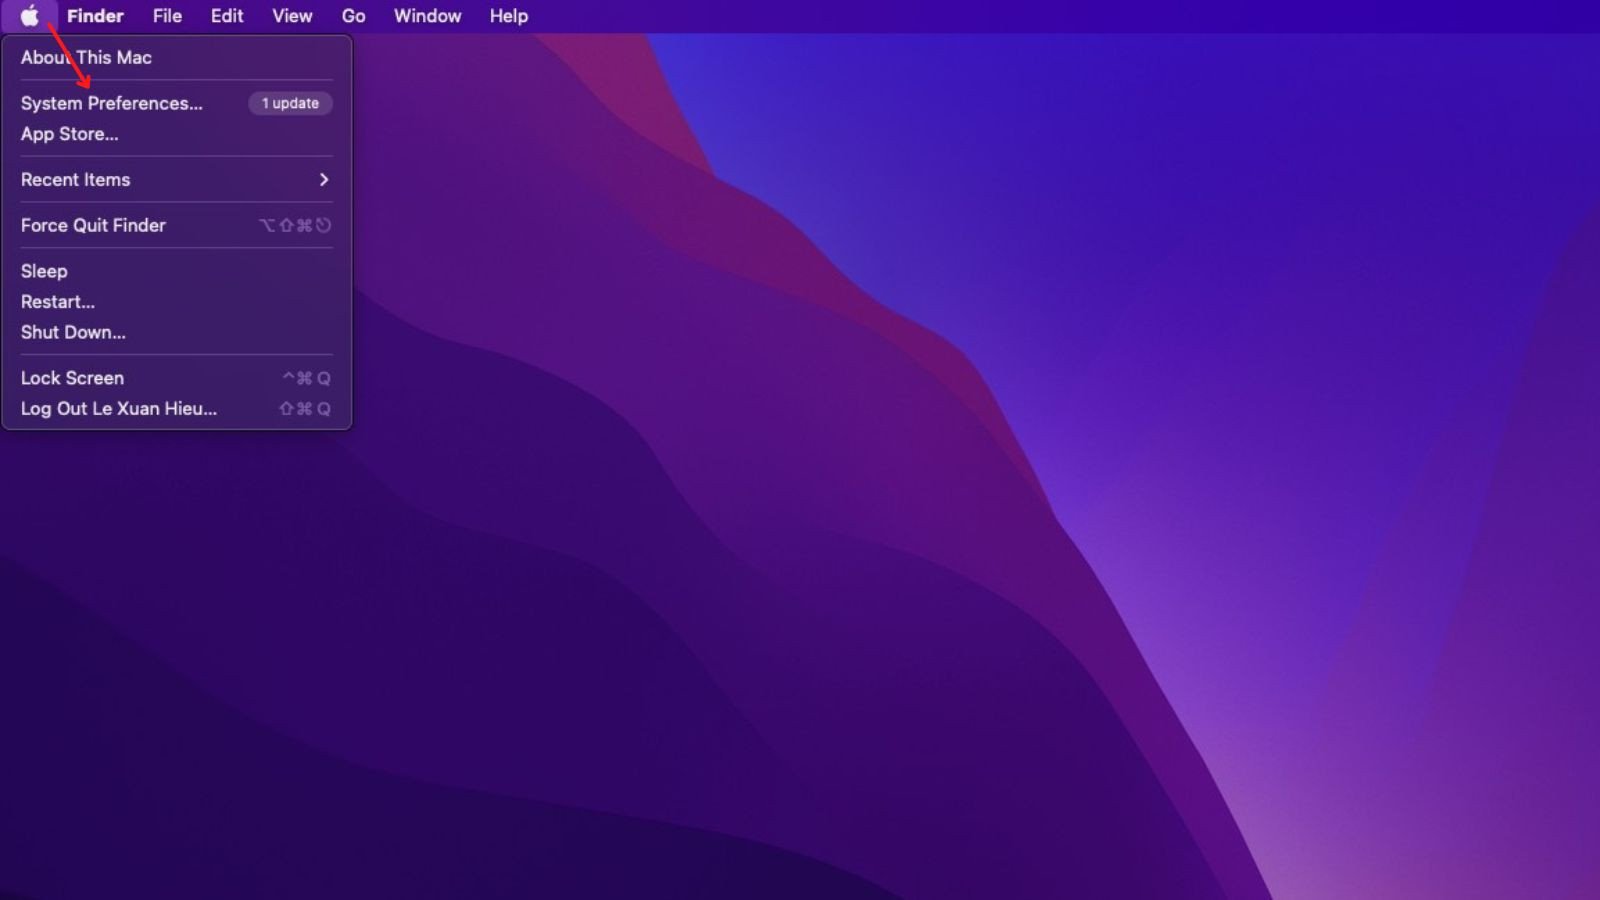Expand the Recent Items submenu
This screenshot has width=1600, height=900.
click(75, 180)
